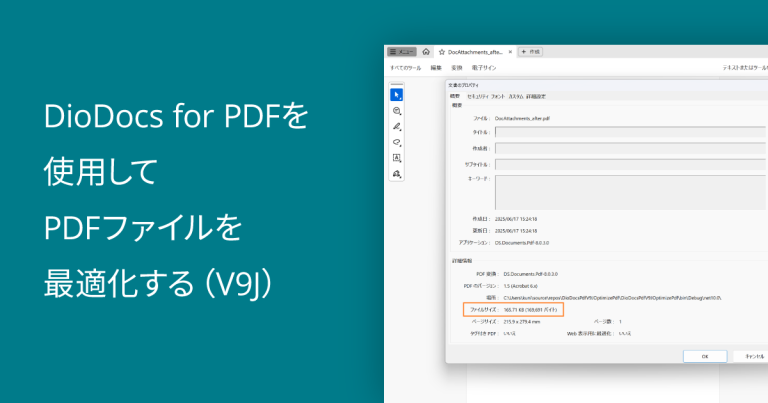Click the 更新日 date value

tap(516, 231)
